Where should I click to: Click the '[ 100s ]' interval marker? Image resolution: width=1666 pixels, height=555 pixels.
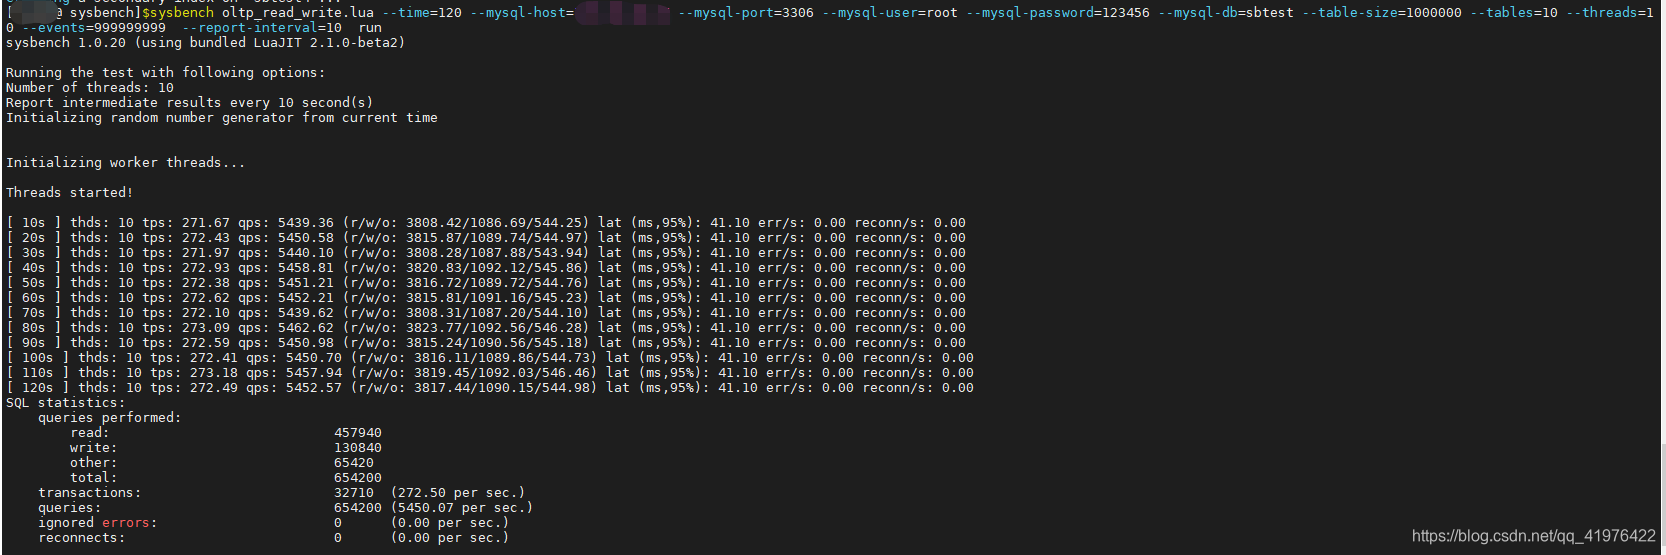click(x=38, y=358)
